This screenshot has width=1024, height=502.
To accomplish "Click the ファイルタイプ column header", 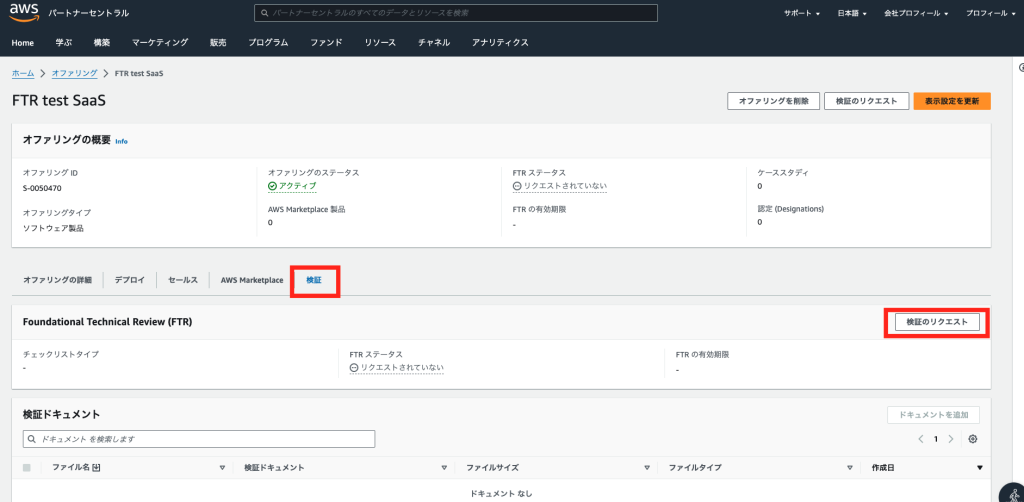I will 696,467.
